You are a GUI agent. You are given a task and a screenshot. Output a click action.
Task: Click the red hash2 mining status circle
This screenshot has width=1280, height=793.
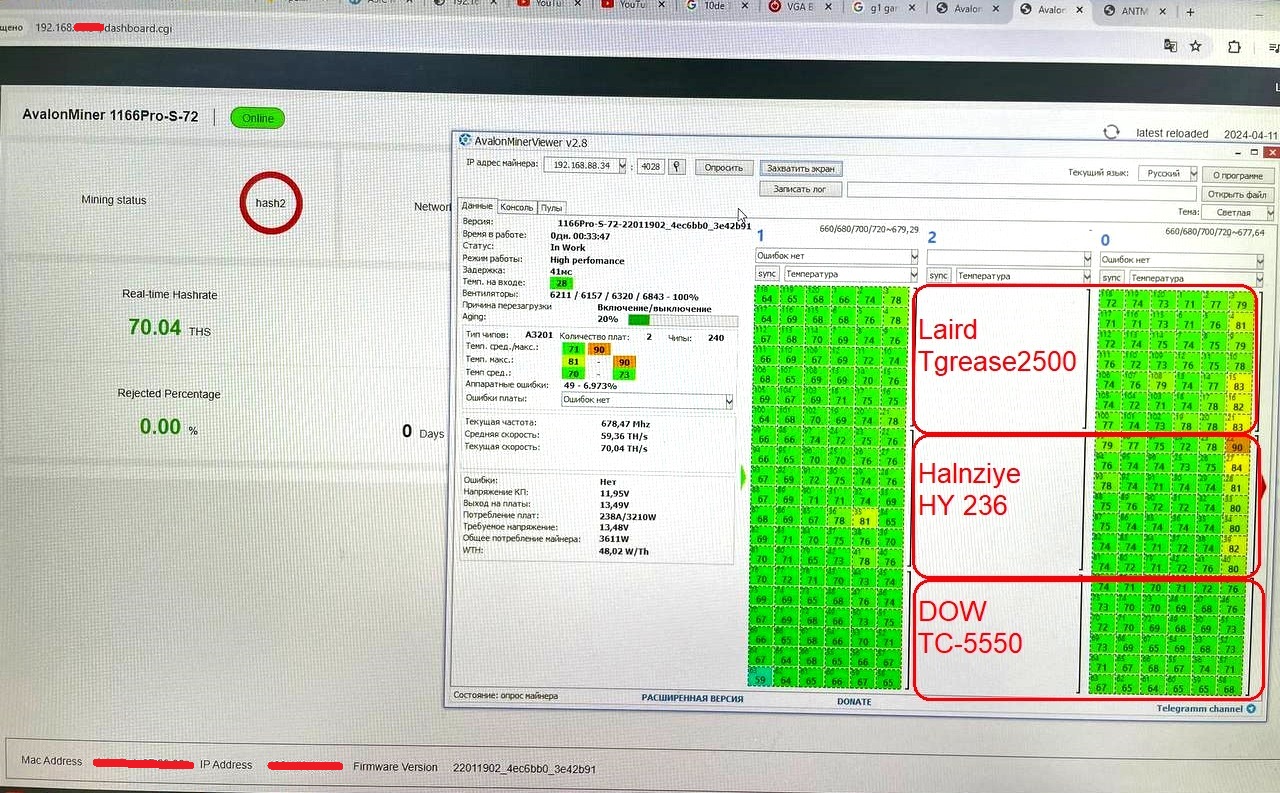[270, 202]
